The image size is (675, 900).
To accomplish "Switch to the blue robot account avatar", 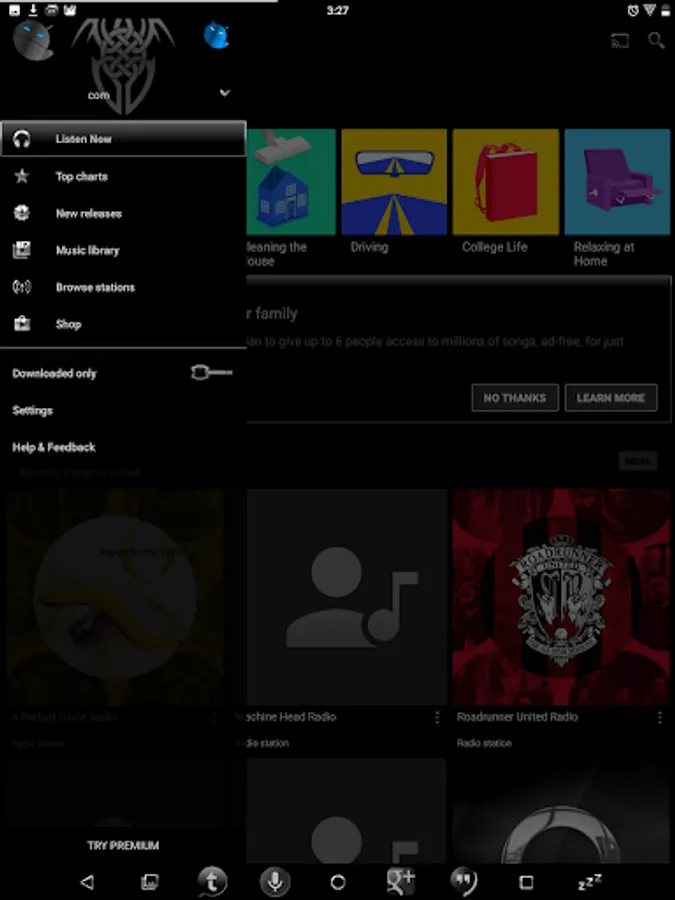I will click(x=217, y=35).
